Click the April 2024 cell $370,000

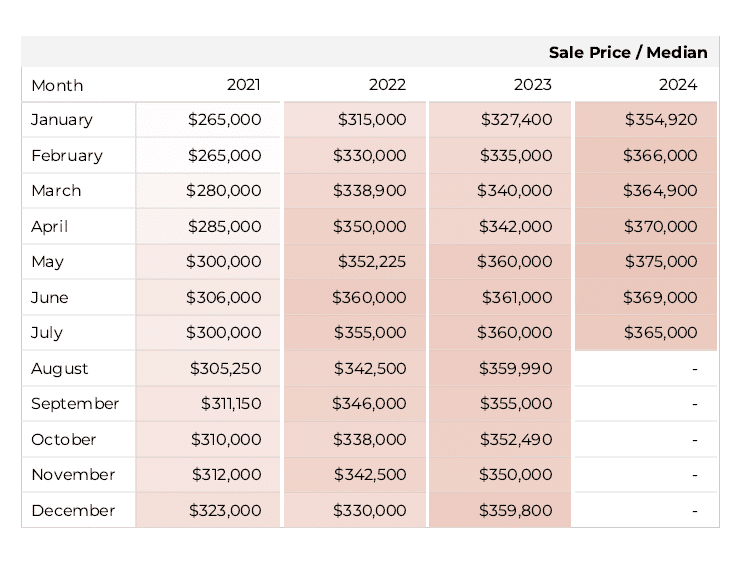(661, 226)
